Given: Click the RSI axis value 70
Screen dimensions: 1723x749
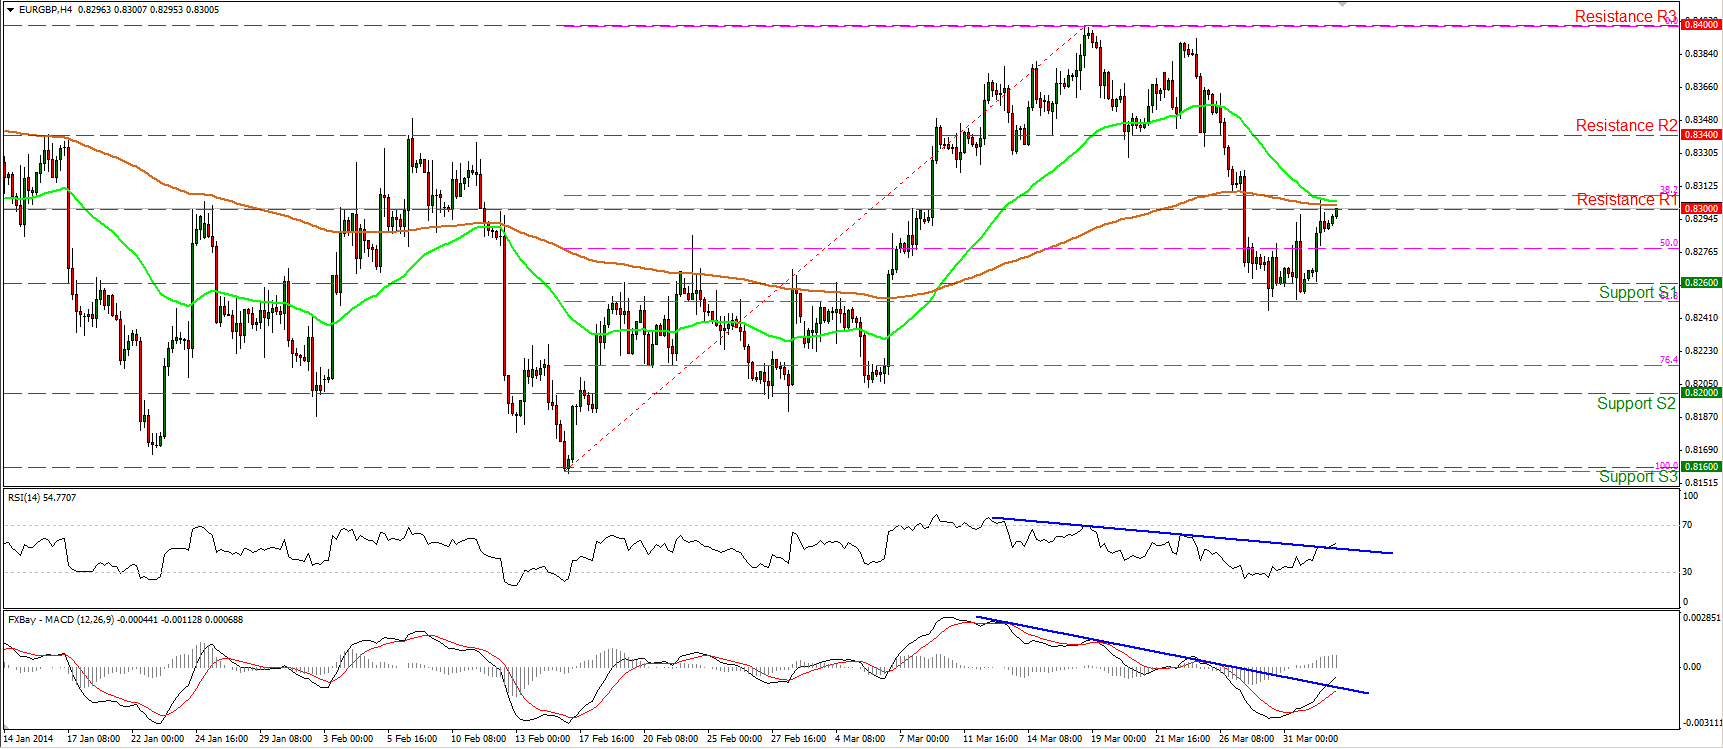Looking at the screenshot, I should [x=1688, y=525].
